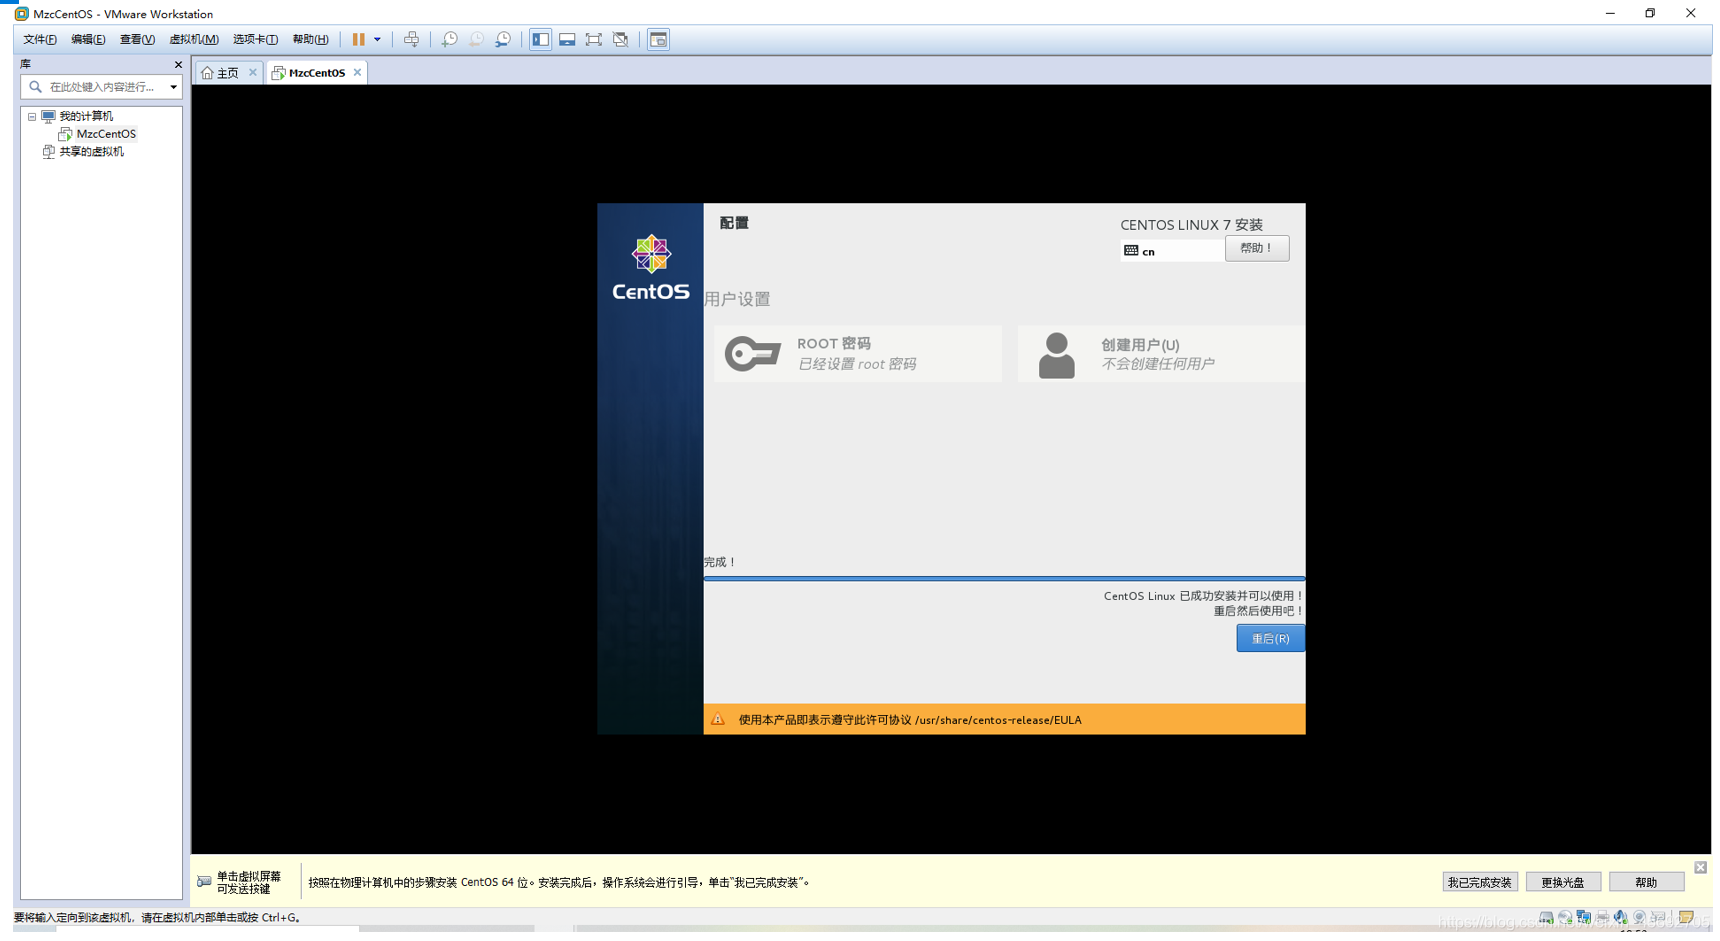1720x941 pixels.
Task: Open the 帮助(H) menu
Action: 310,40
